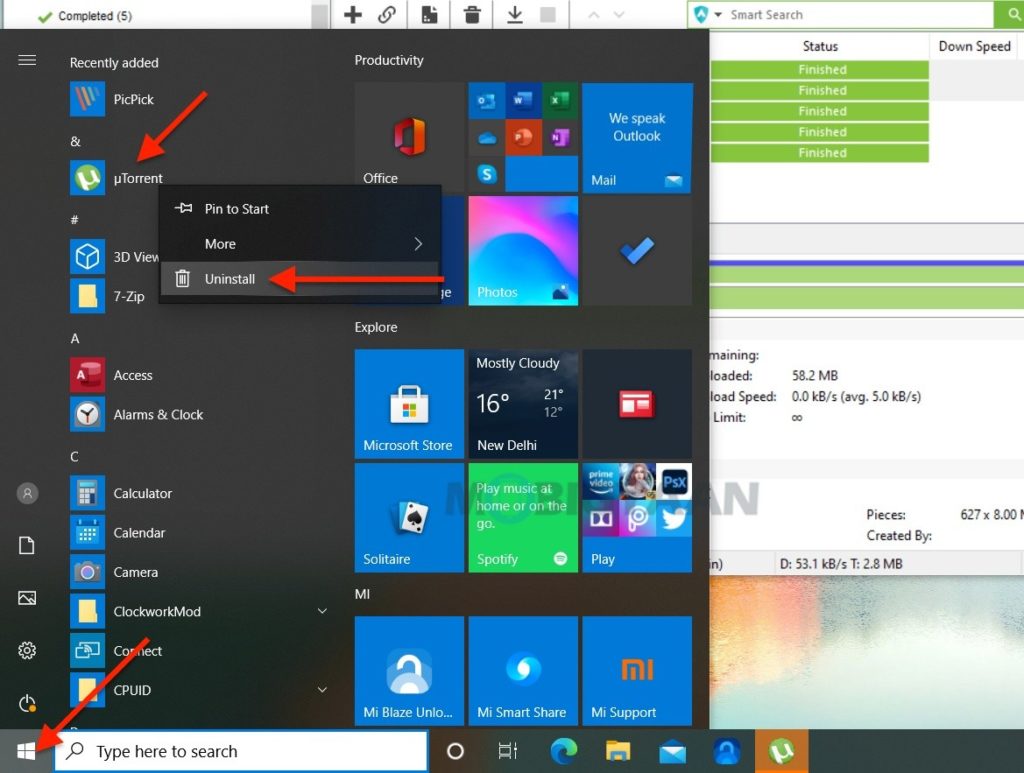1024x773 pixels.
Task: Open PicPick from Recently added
Action: click(x=112, y=99)
